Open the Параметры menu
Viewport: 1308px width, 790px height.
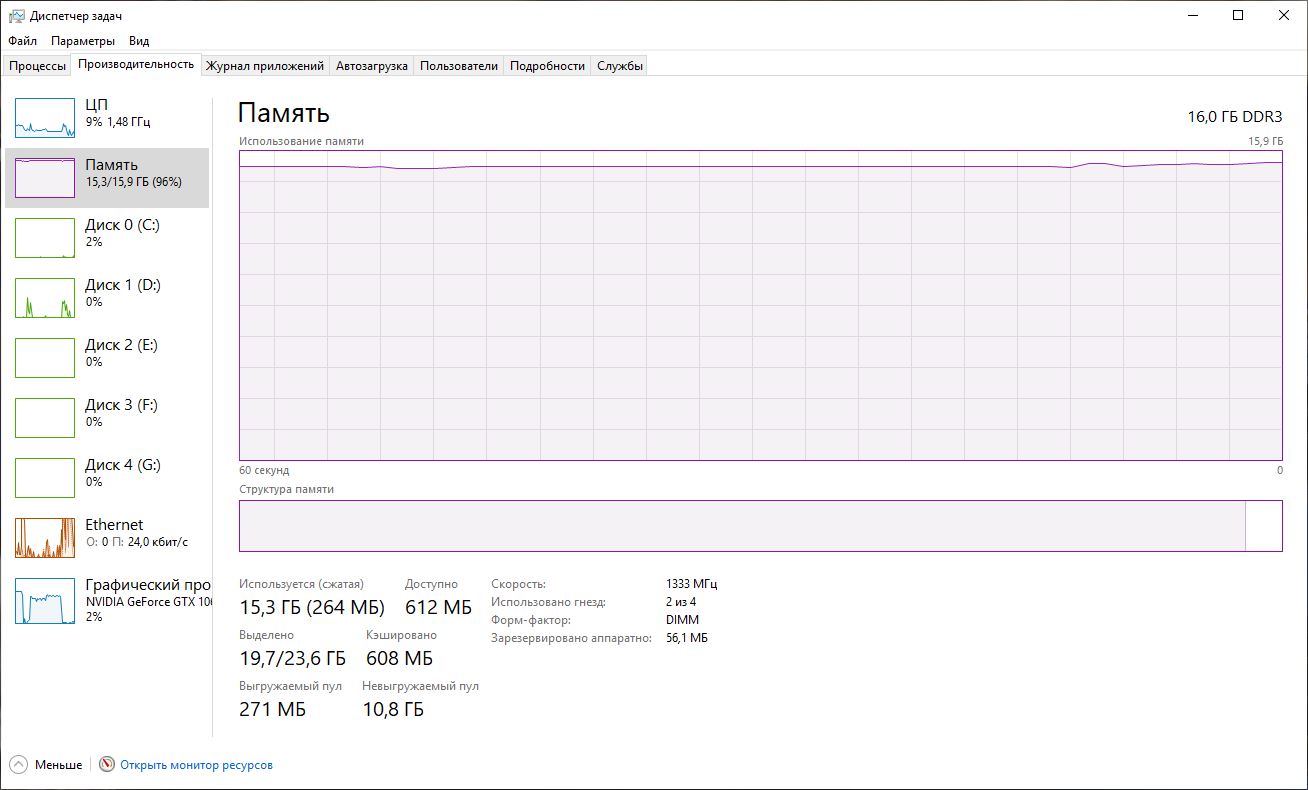83,41
